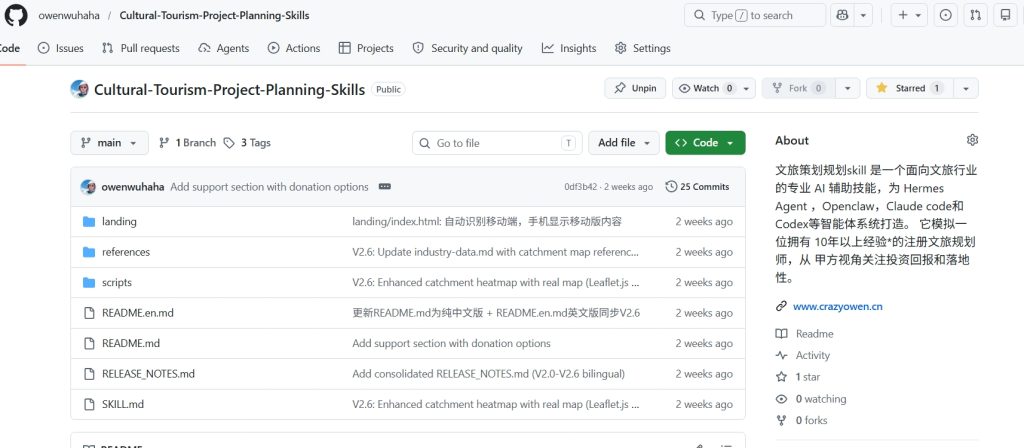View the 25 Commits history
This screenshot has width=1024, height=448.
(x=697, y=187)
